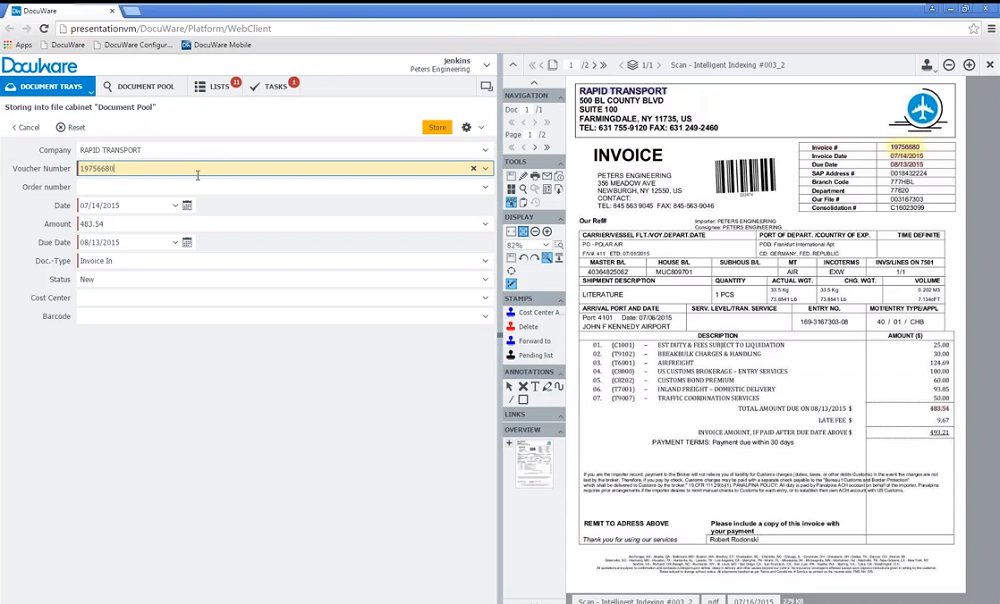Click the orange Store button
The height and width of the screenshot is (604, 1000).
437,127
